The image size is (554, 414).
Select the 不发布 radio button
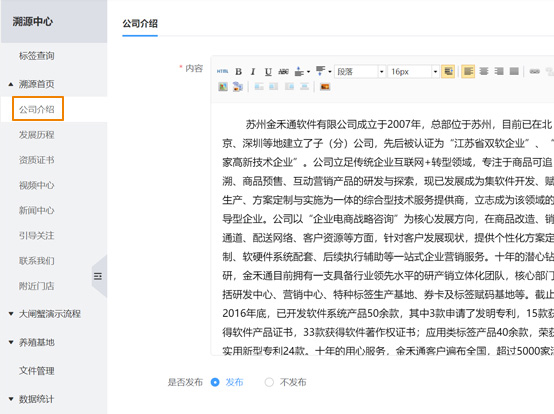269,382
